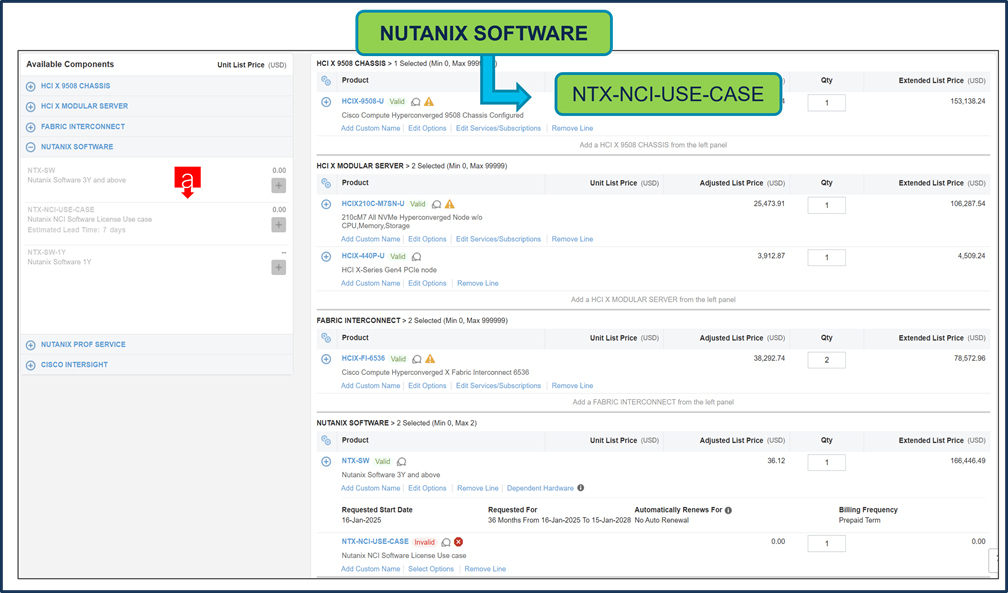Screen dimensions: 1008x593
Task: Click the Invalid status badge on NTX-NCI-USE-CASE
Action: click(x=424, y=542)
